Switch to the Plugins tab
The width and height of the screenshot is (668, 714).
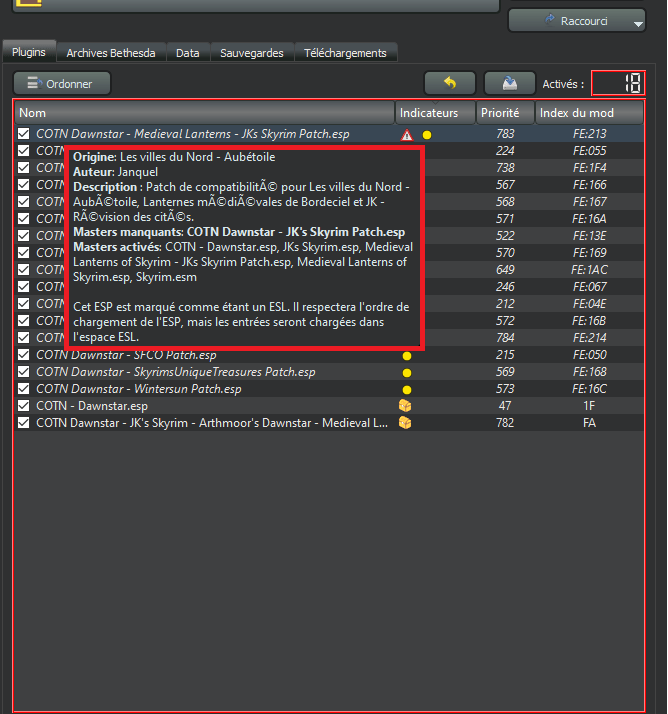tap(29, 52)
